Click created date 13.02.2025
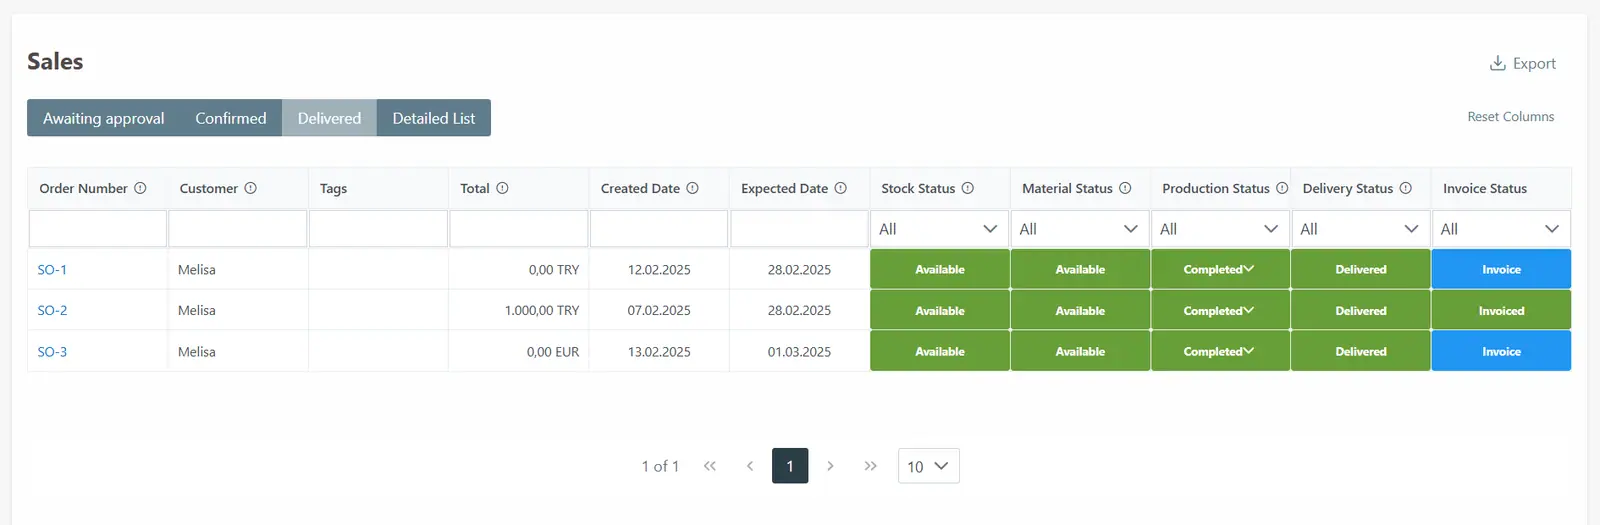The height and width of the screenshot is (525, 1600). pos(659,352)
